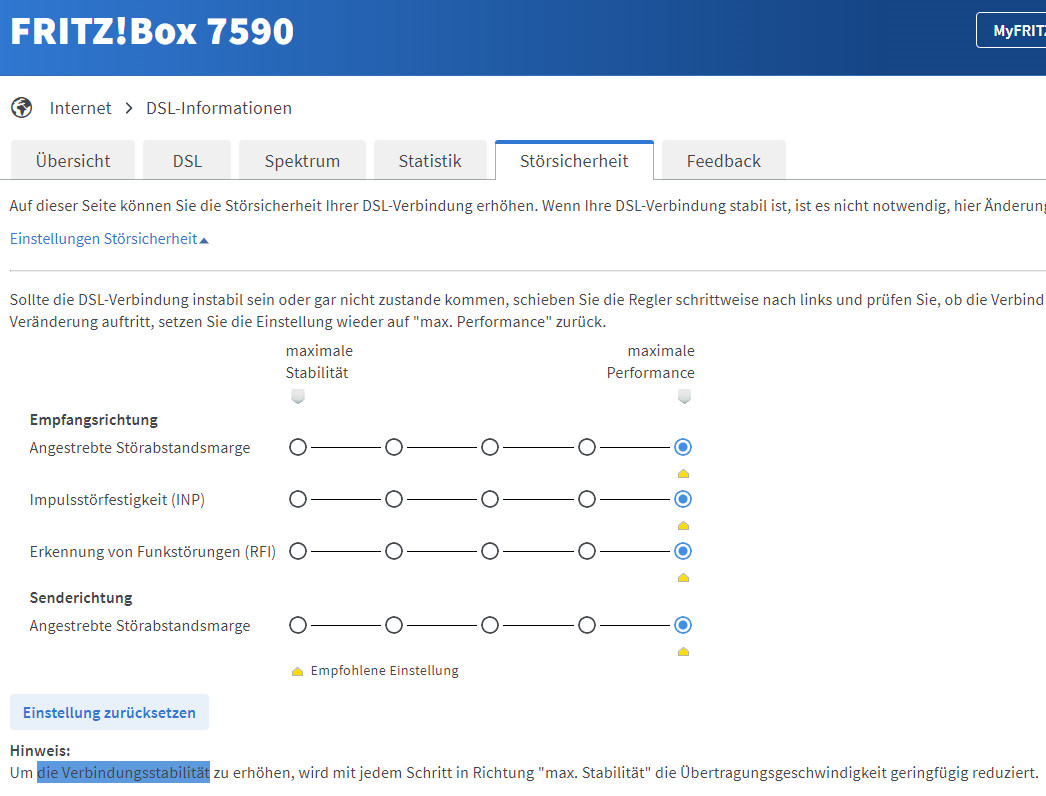1046x796 pixels.
Task: Click the Hinweis: label
Action: pyautogui.click(x=40, y=751)
